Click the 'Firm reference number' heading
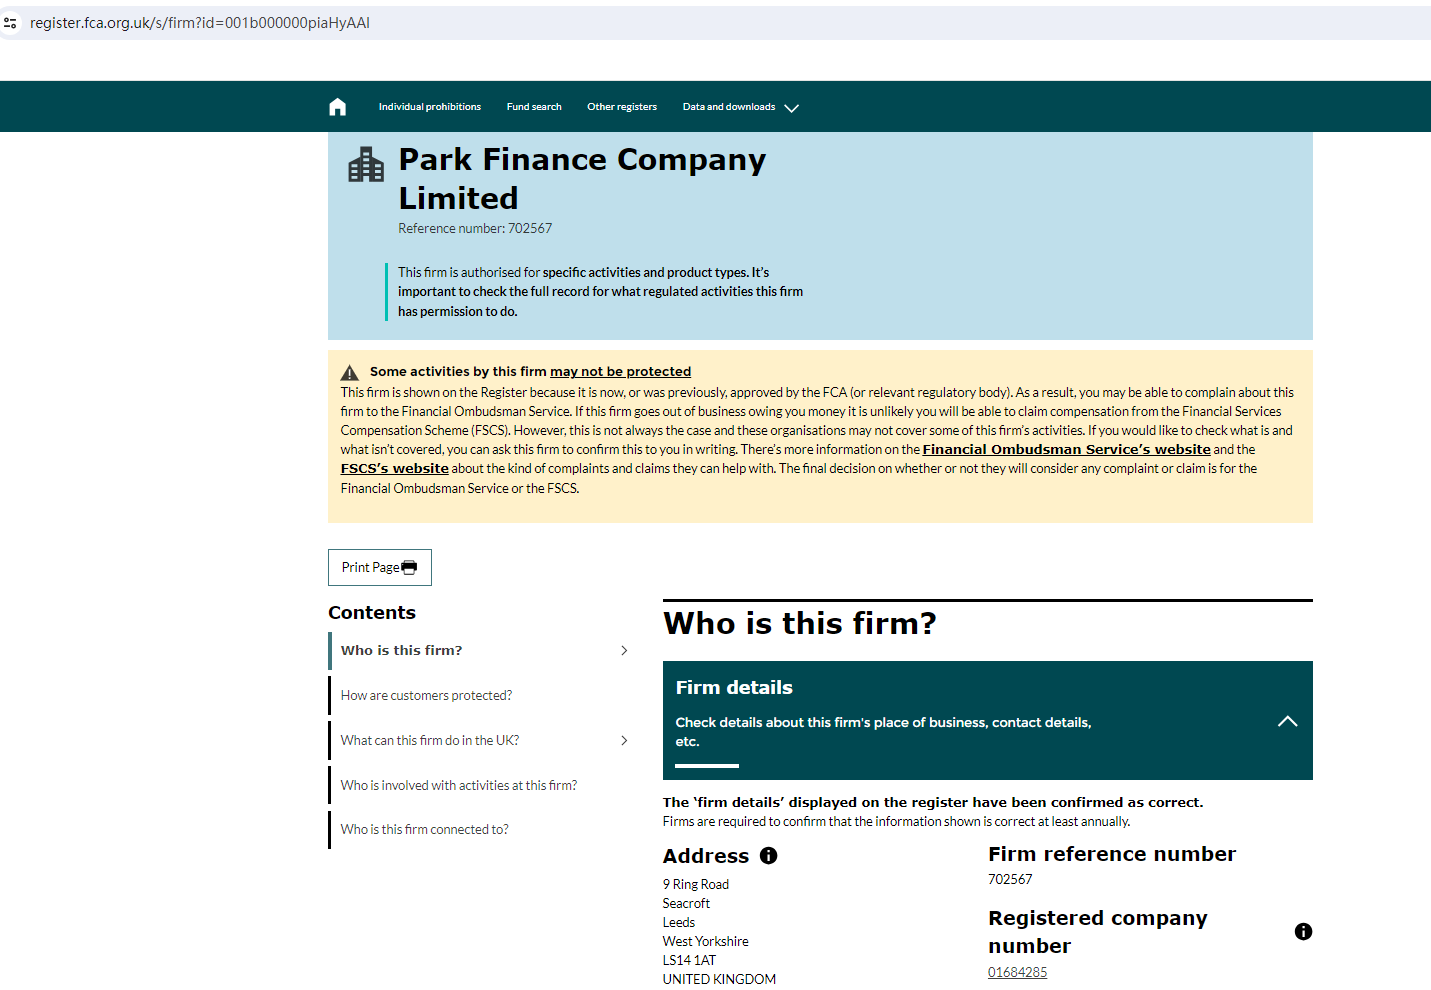Screen dimensions: 1431x990 tap(1112, 854)
